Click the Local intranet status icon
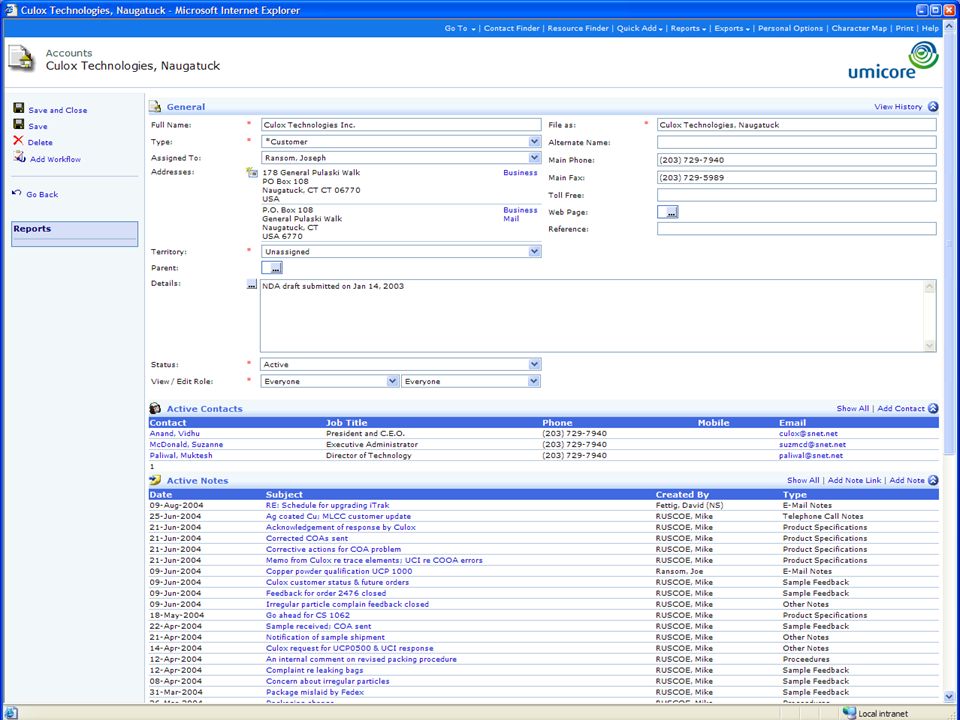Image resolution: width=960 pixels, height=720 pixels. [849, 713]
